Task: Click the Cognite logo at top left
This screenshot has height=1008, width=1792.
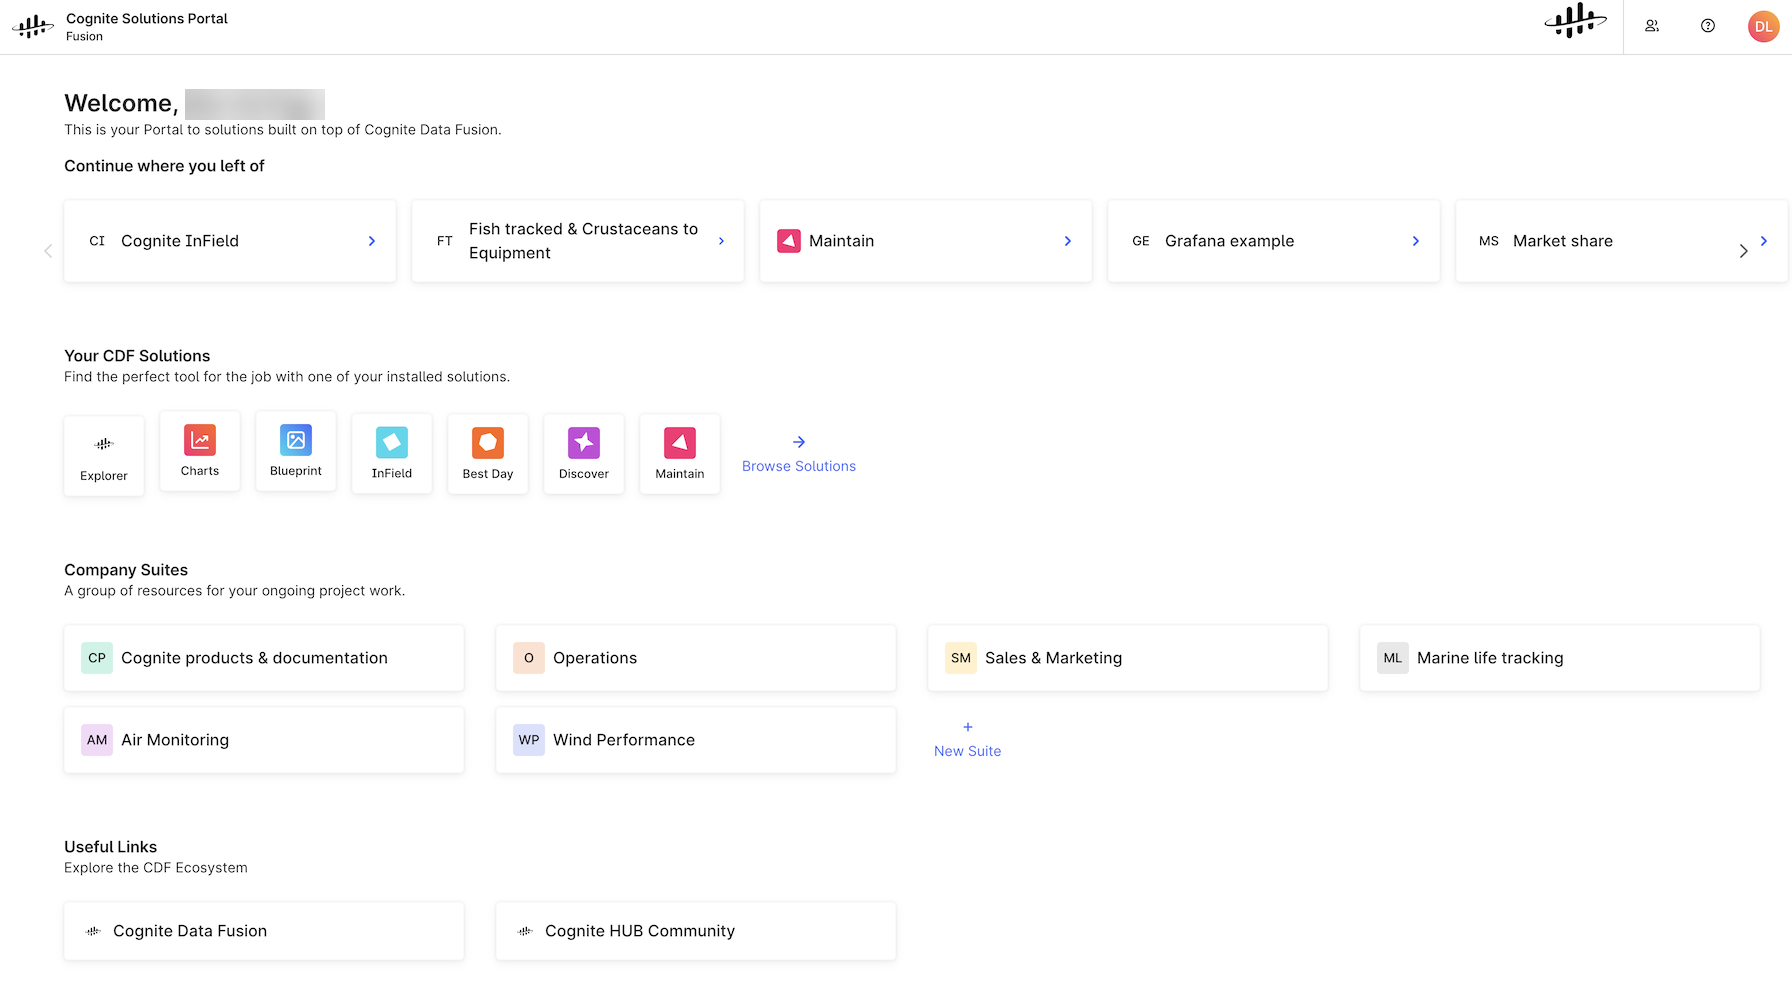Action: (x=32, y=27)
